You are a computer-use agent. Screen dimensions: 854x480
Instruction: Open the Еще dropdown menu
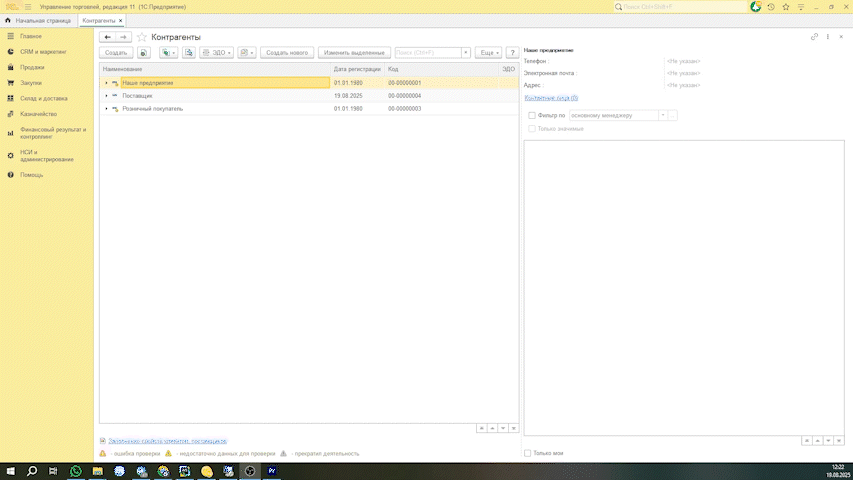tap(489, 53)
